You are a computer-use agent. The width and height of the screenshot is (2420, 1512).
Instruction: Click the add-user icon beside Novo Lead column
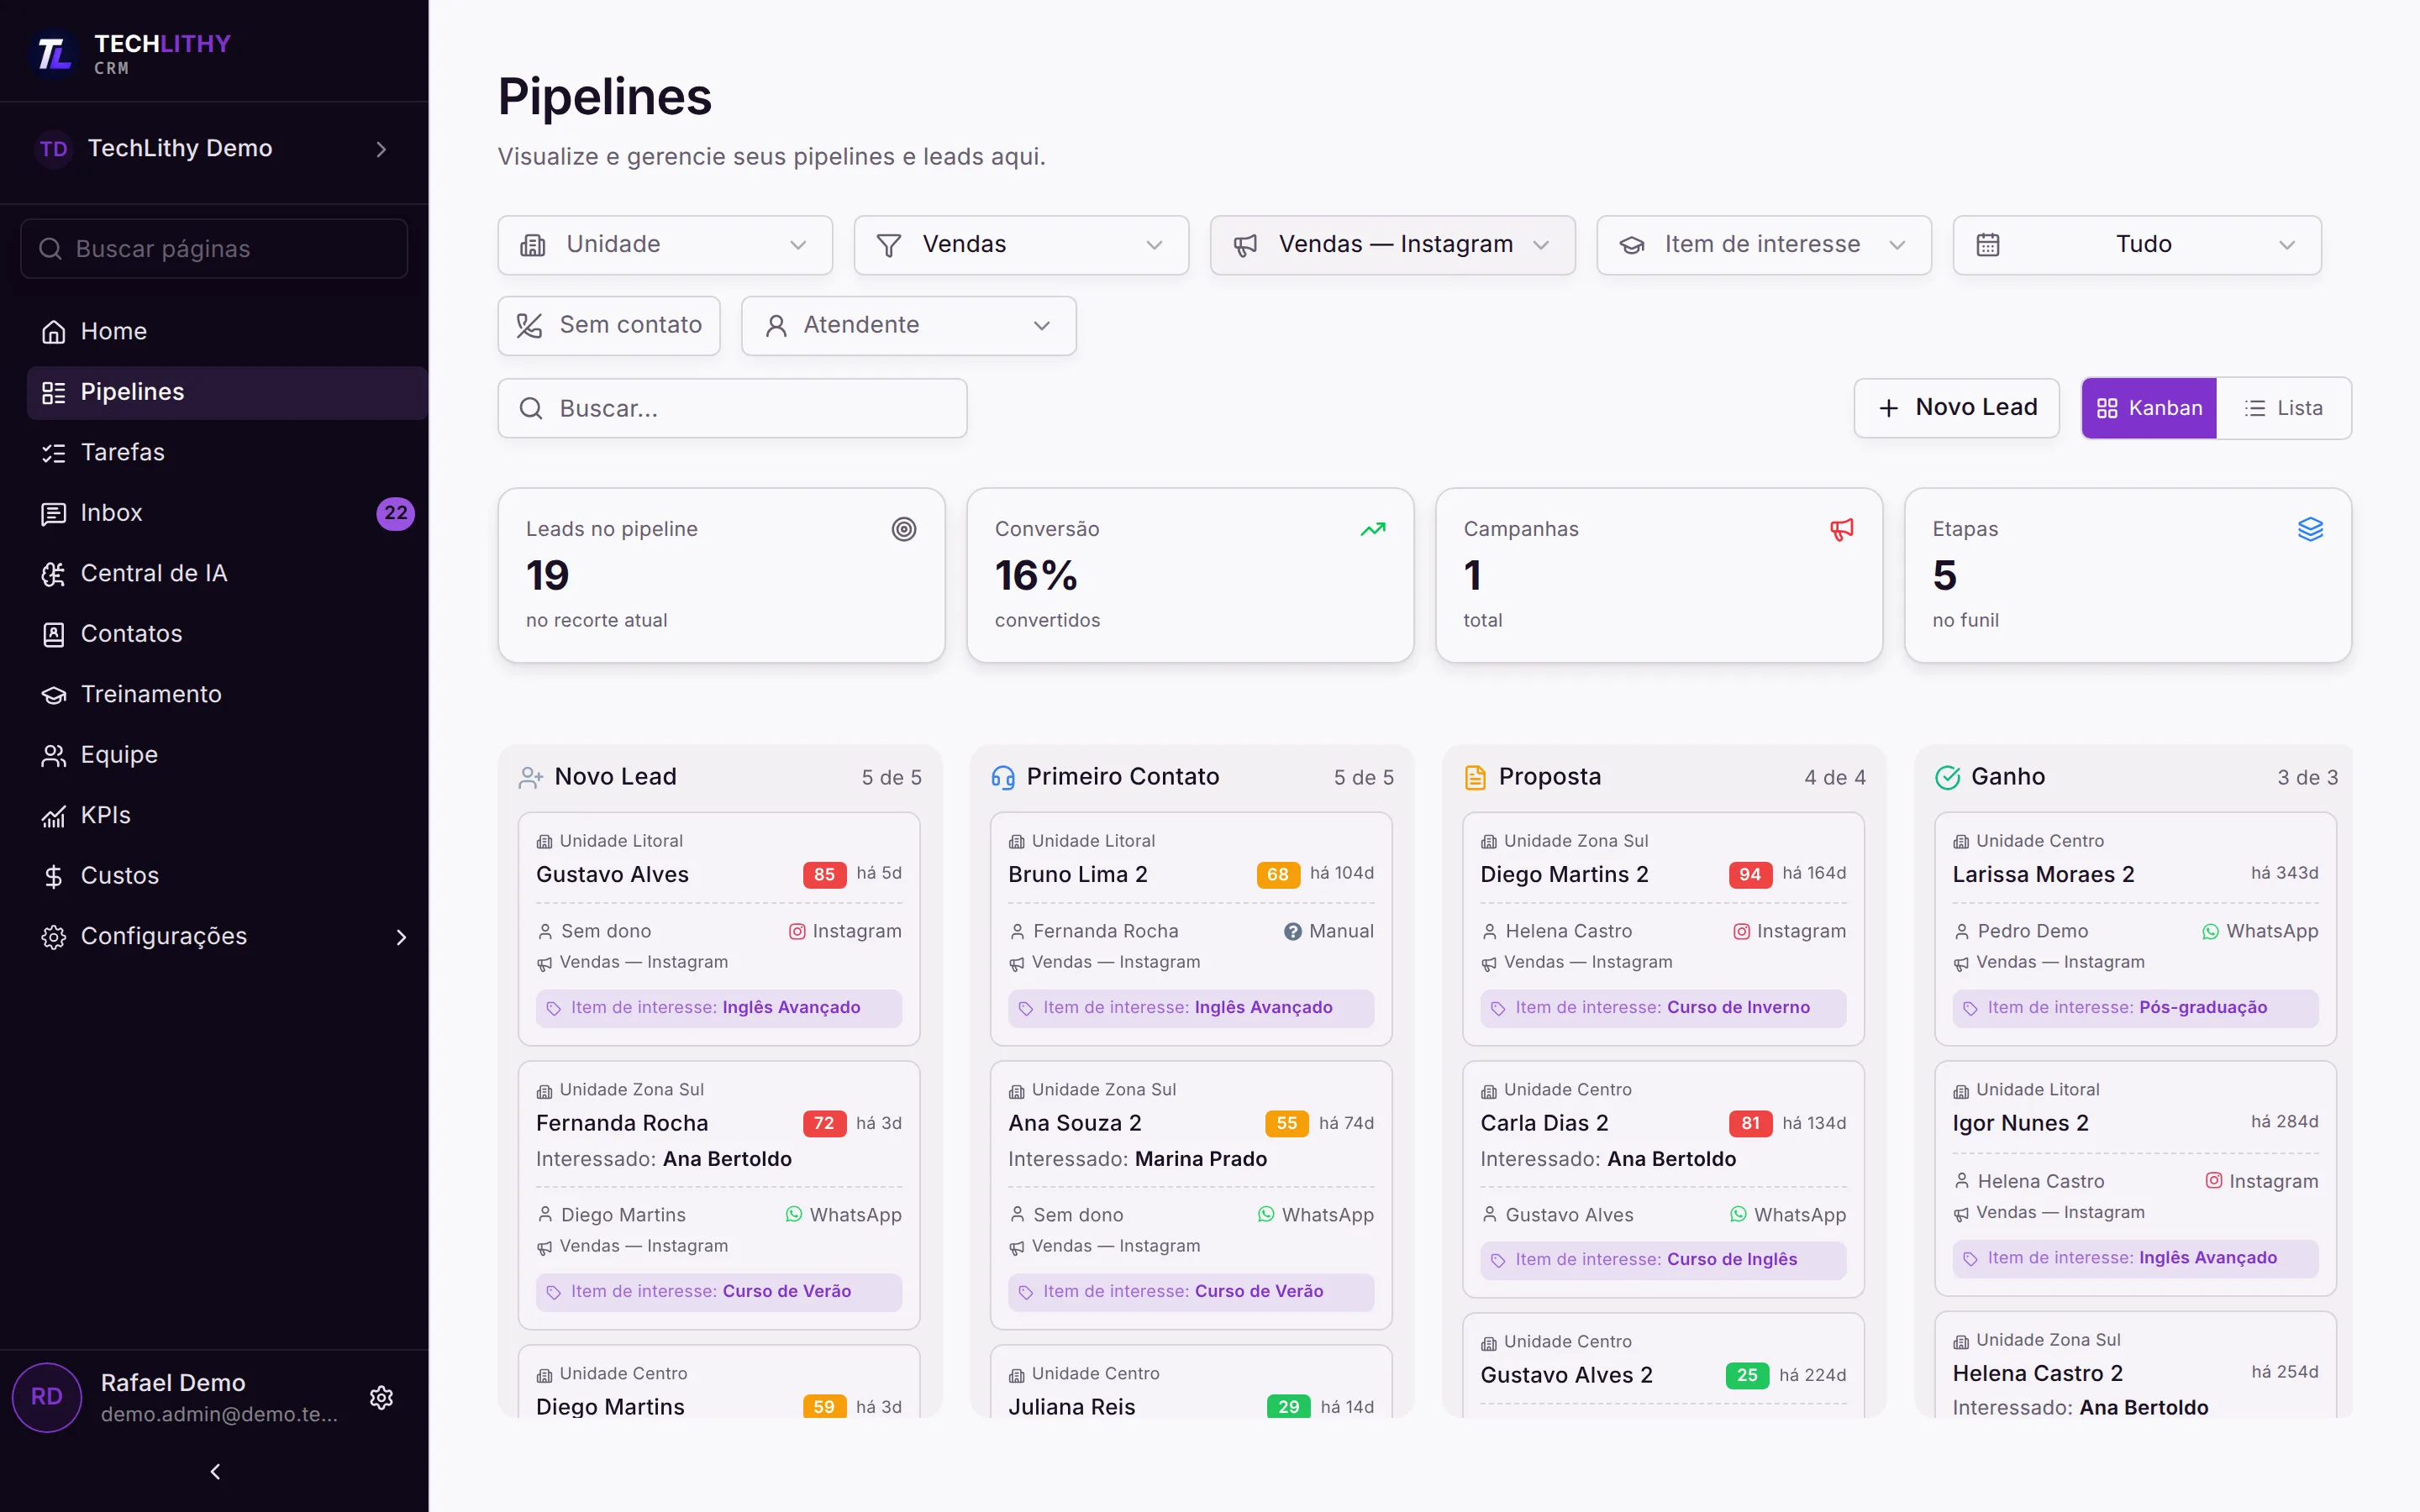530,777
